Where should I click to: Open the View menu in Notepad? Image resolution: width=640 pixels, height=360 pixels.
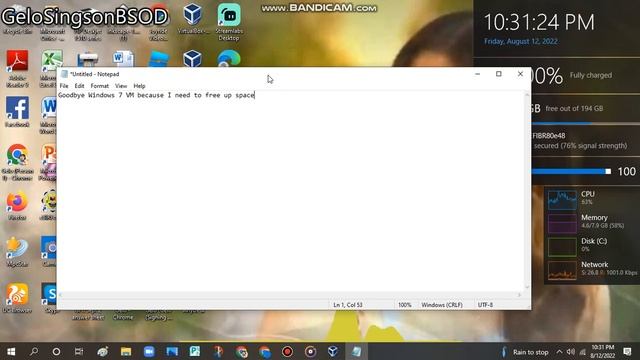(121, 86)
